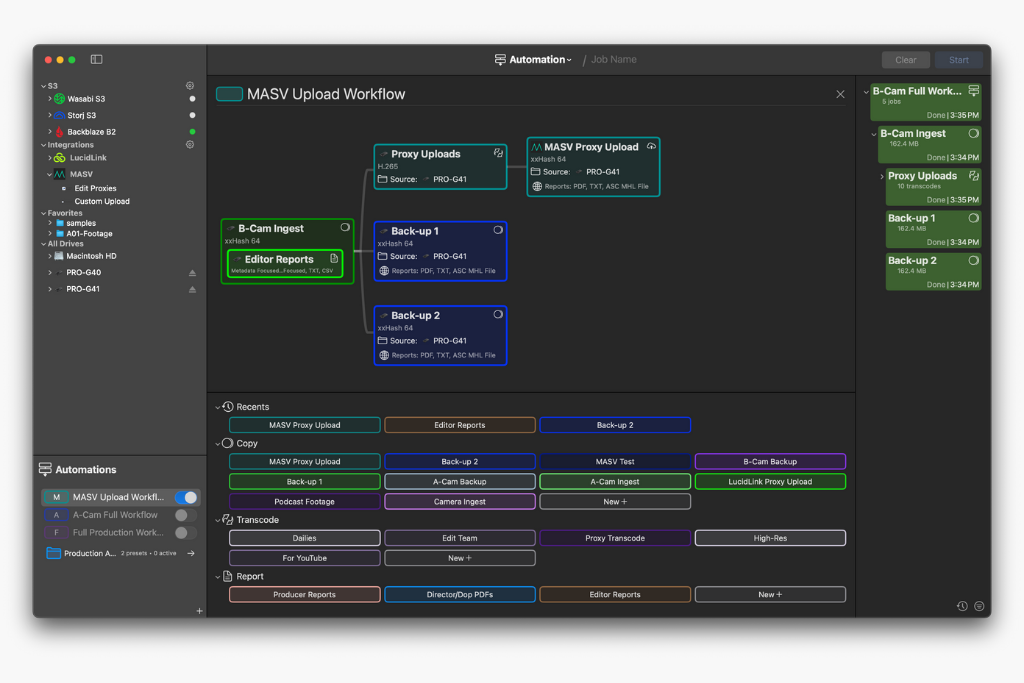Eject the PRO-G40 drive

tap(192, 273)
